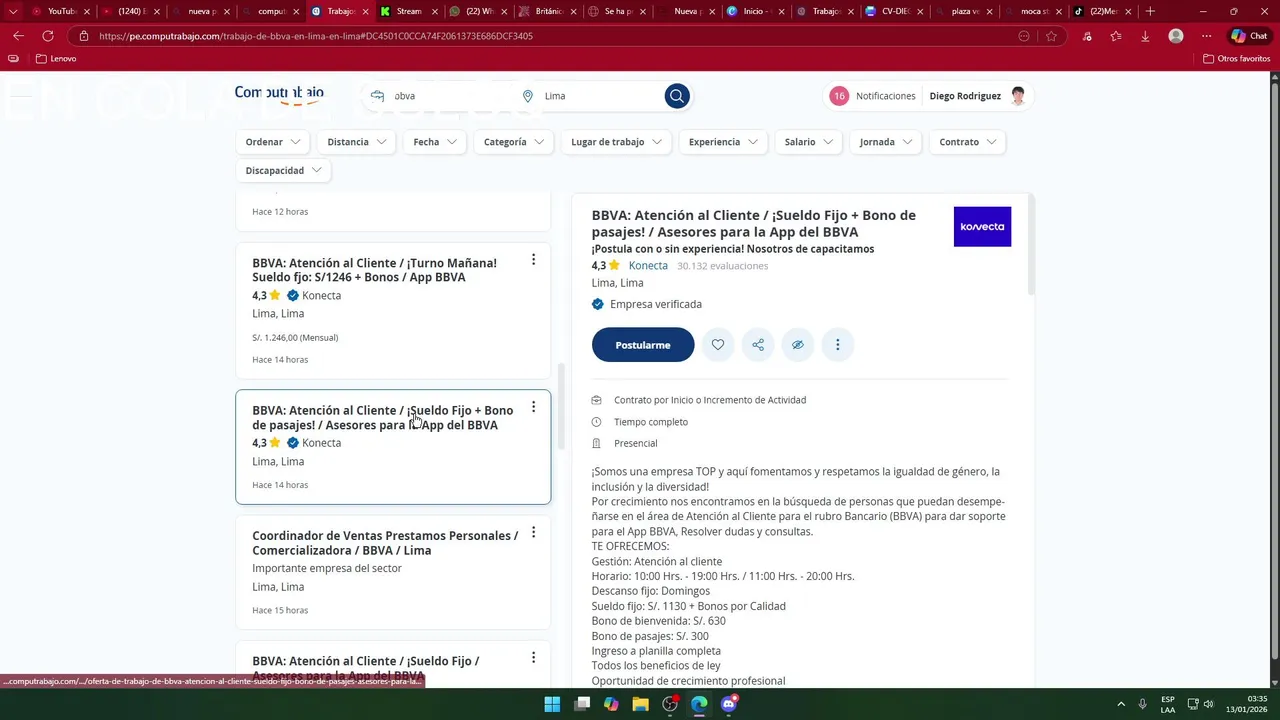
Task: Open Copilot app in taskbar
Action: 611,704
